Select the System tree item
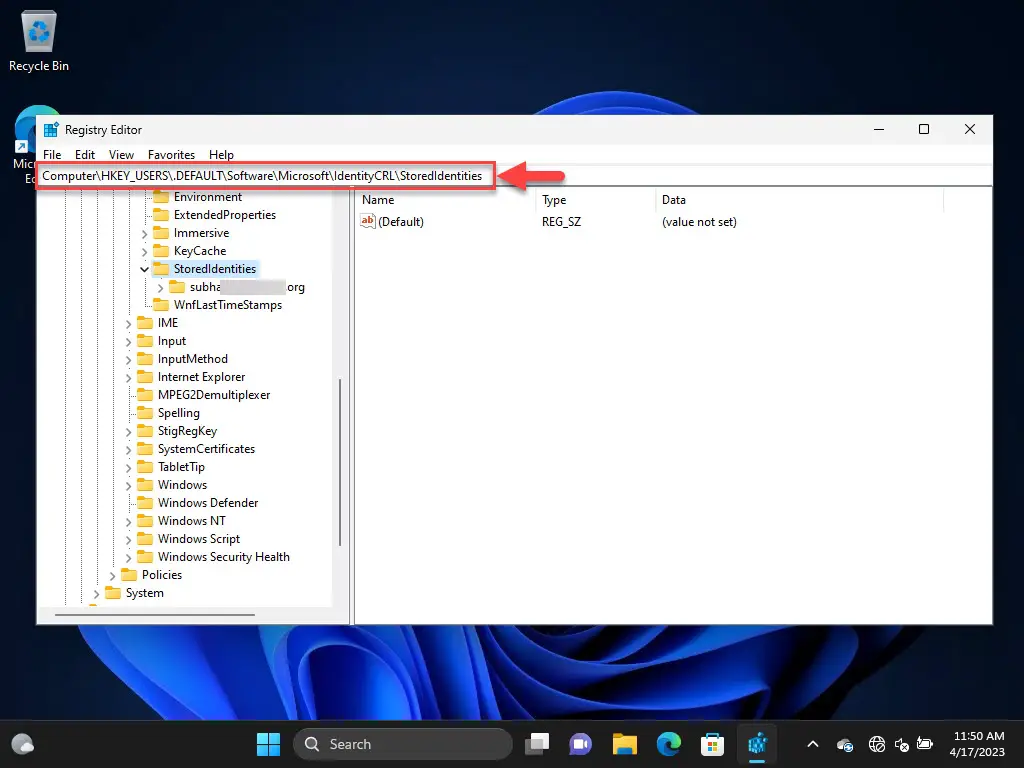The width and height of the screenshot is (1024, 768). [x=144, y=593]
